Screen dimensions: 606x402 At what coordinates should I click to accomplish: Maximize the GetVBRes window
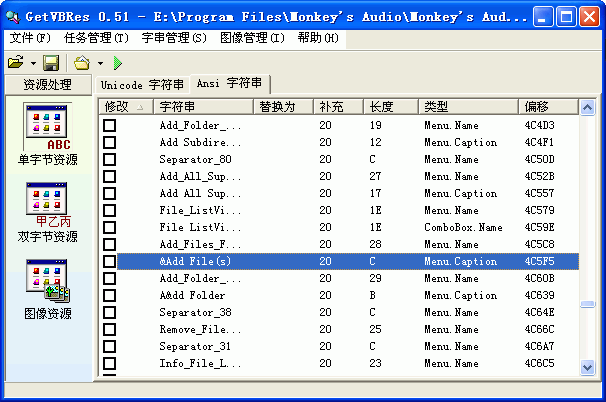point(567,17)
